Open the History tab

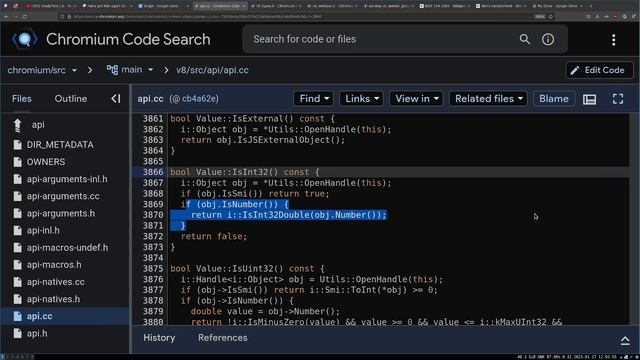click(x=159, y=338)
